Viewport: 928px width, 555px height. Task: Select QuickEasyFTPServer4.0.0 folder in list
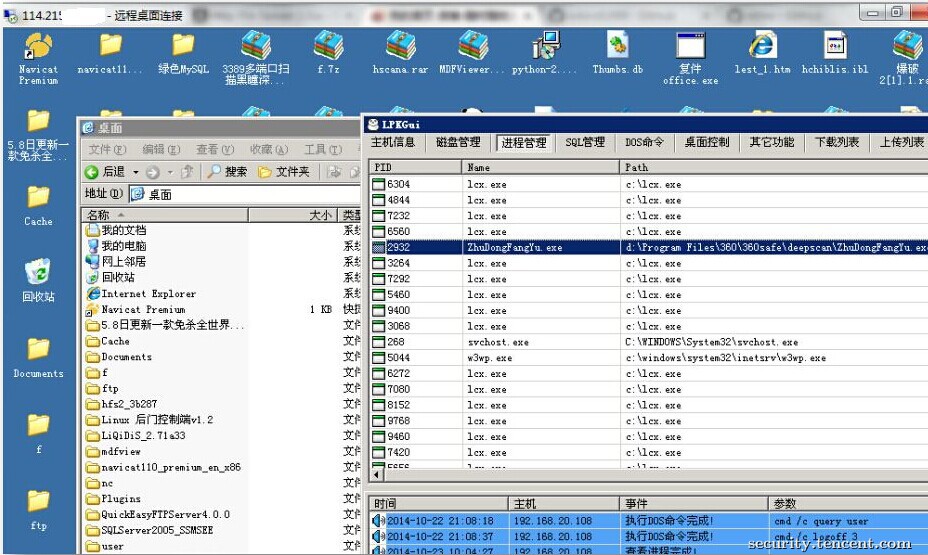click(157, 515)
